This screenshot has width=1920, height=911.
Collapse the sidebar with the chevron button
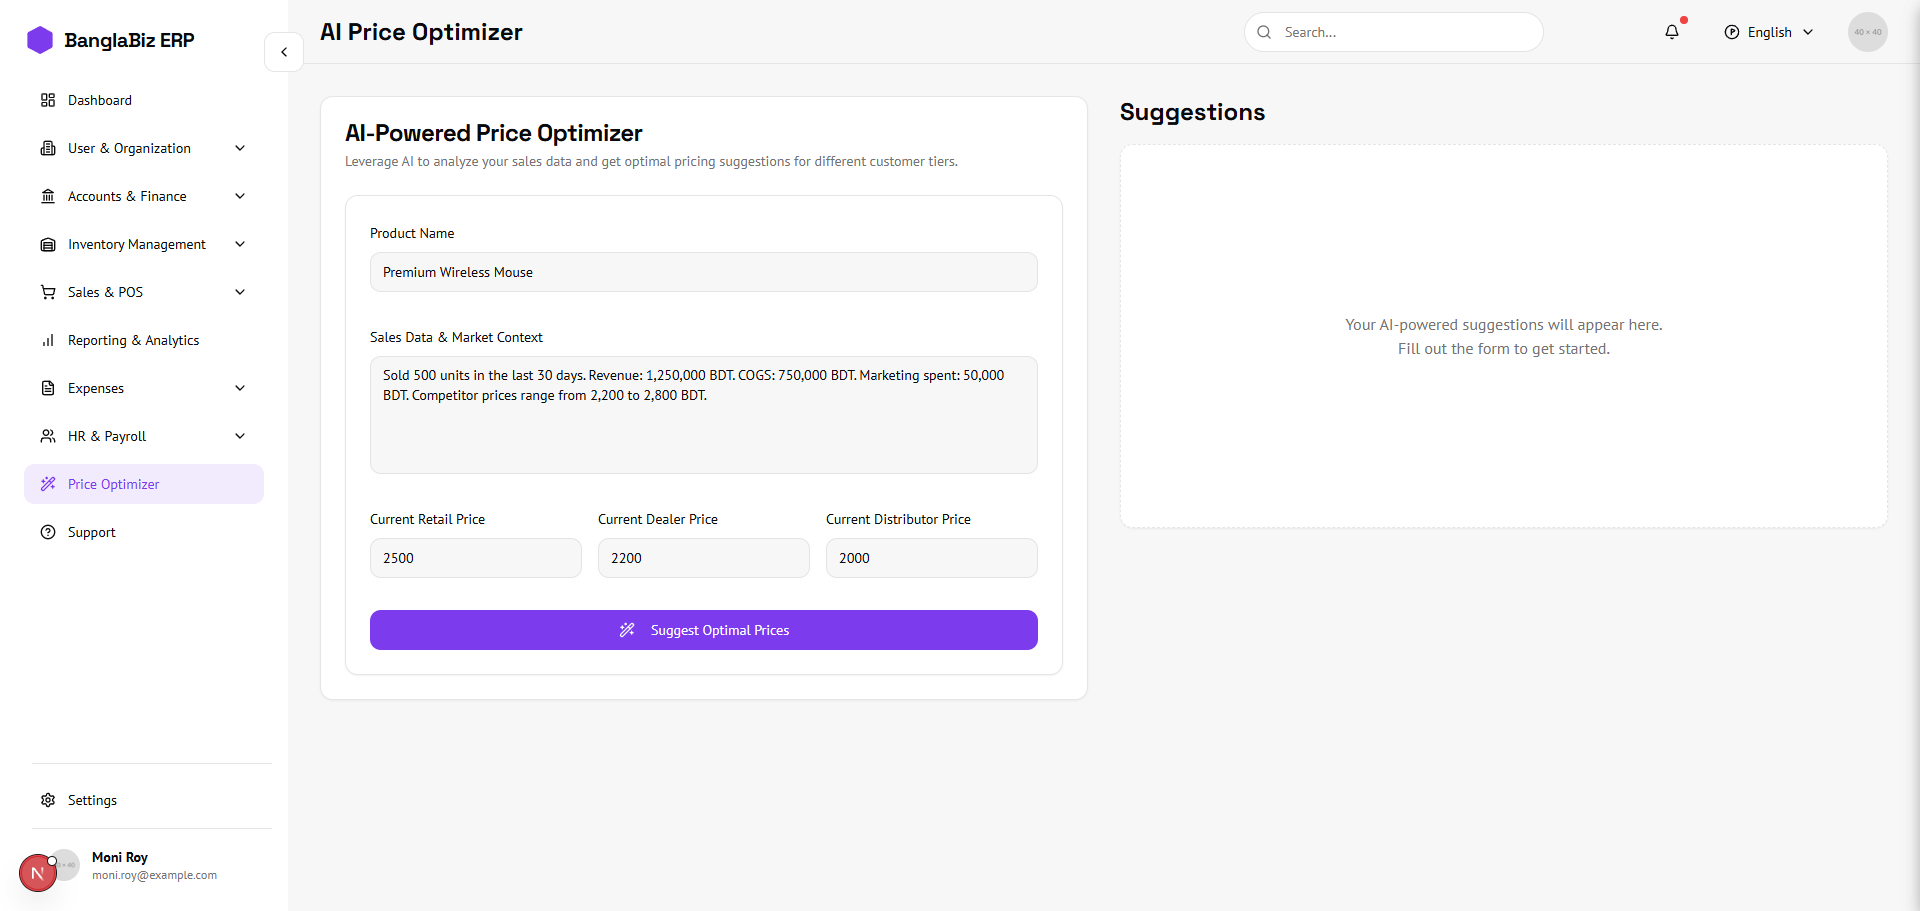click(x=284, y=52)
